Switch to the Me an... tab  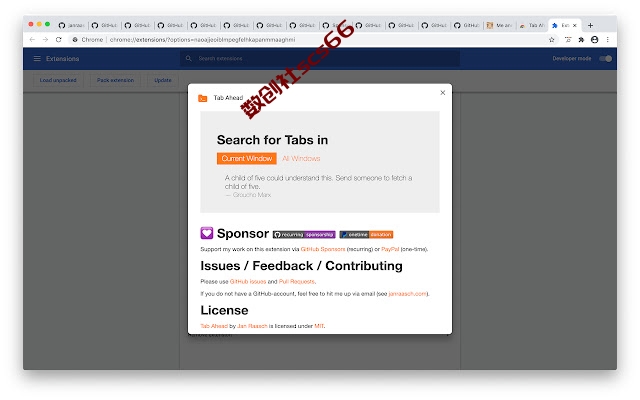pyautogui.click(x=500, y=25)
